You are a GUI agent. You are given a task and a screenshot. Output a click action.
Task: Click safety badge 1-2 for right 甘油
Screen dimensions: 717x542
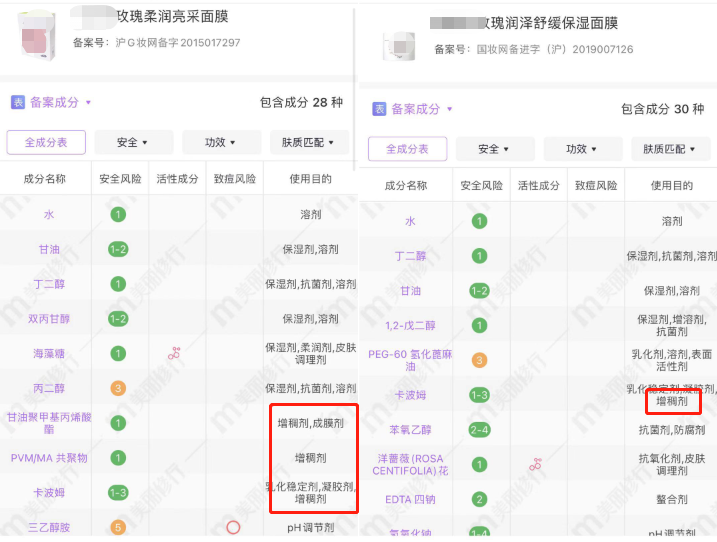(x=479, y=290)
